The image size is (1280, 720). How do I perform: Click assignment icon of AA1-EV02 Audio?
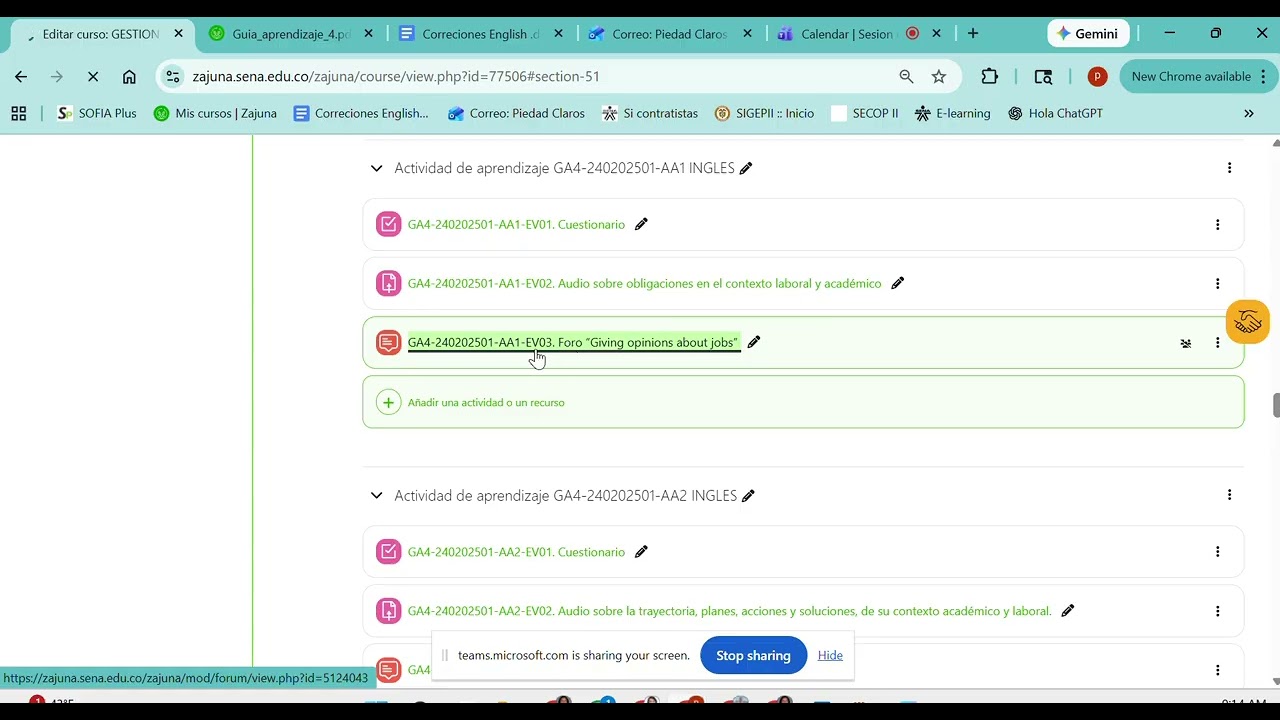388,283
